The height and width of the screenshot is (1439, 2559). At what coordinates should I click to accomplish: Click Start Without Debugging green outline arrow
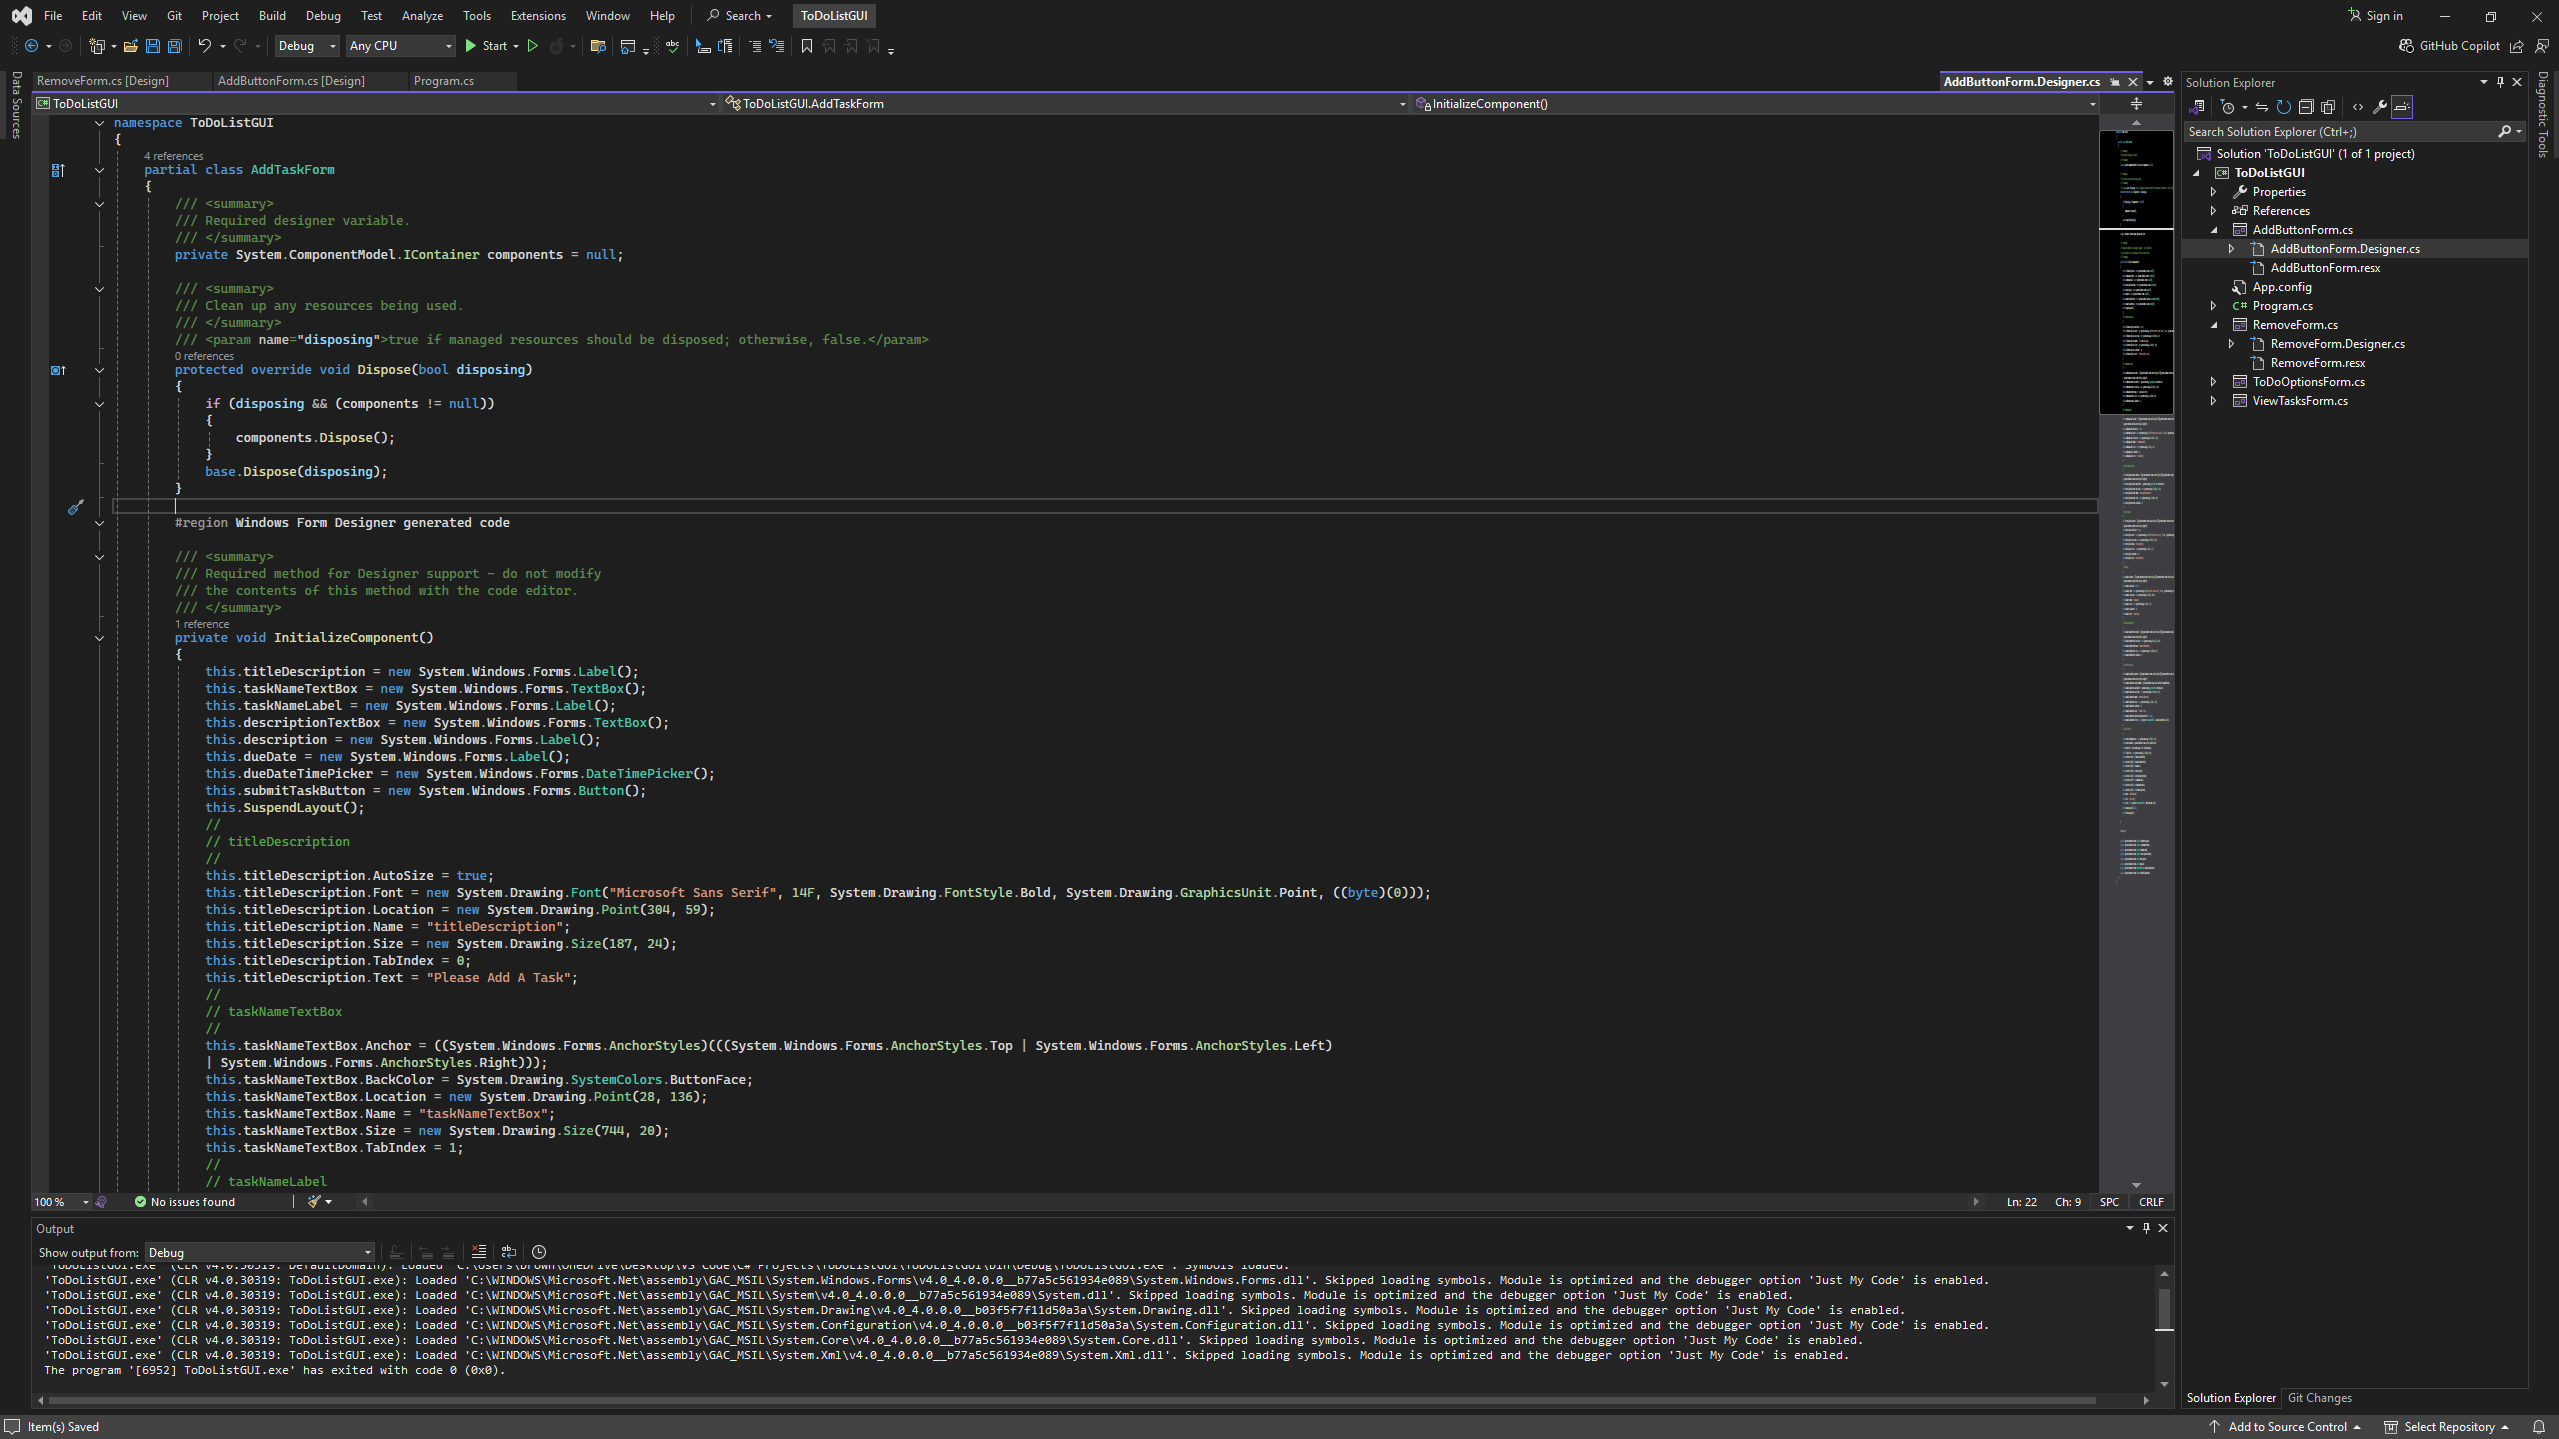[533, 46]
